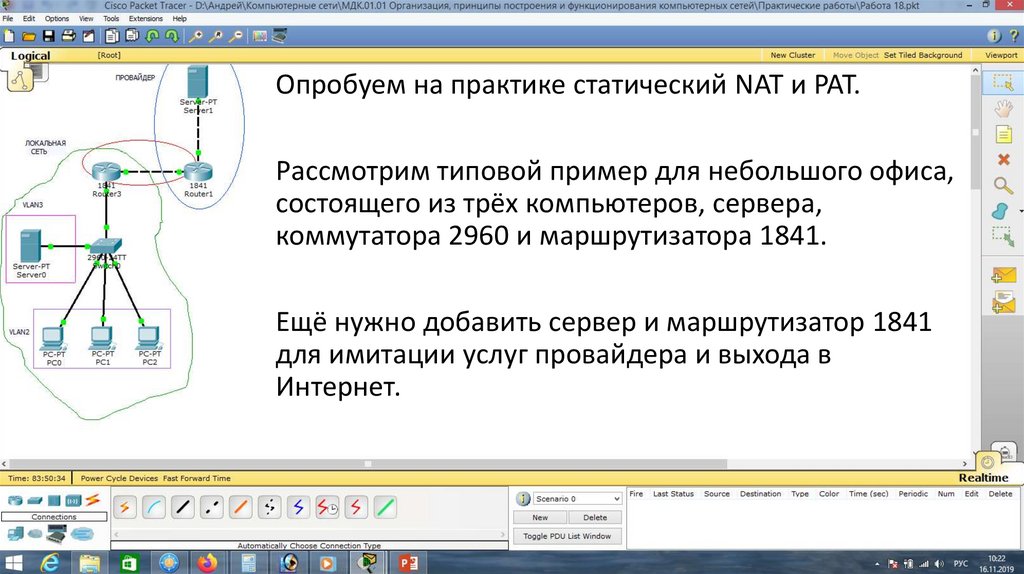Open the Options menu

(57, 18)
